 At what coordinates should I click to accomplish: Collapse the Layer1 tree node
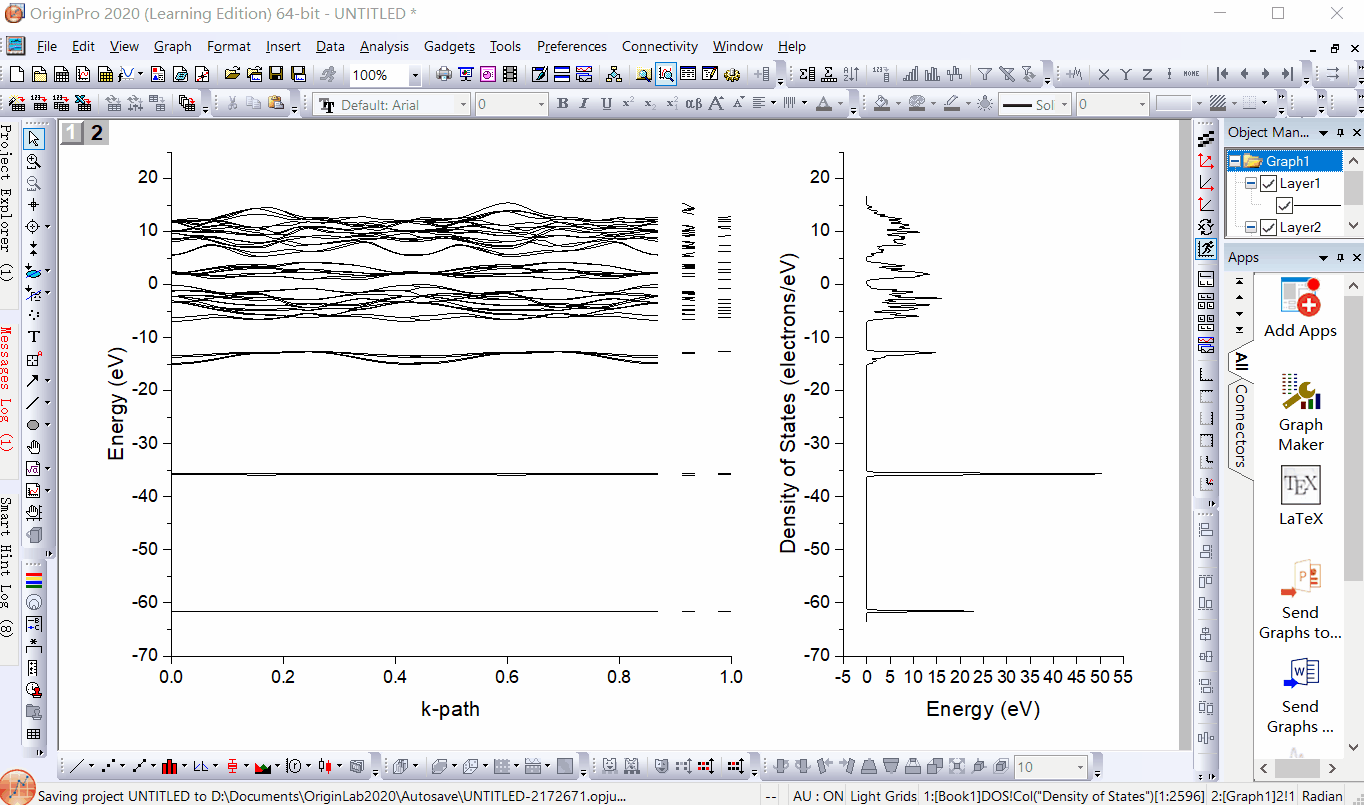pos(1251,184)
